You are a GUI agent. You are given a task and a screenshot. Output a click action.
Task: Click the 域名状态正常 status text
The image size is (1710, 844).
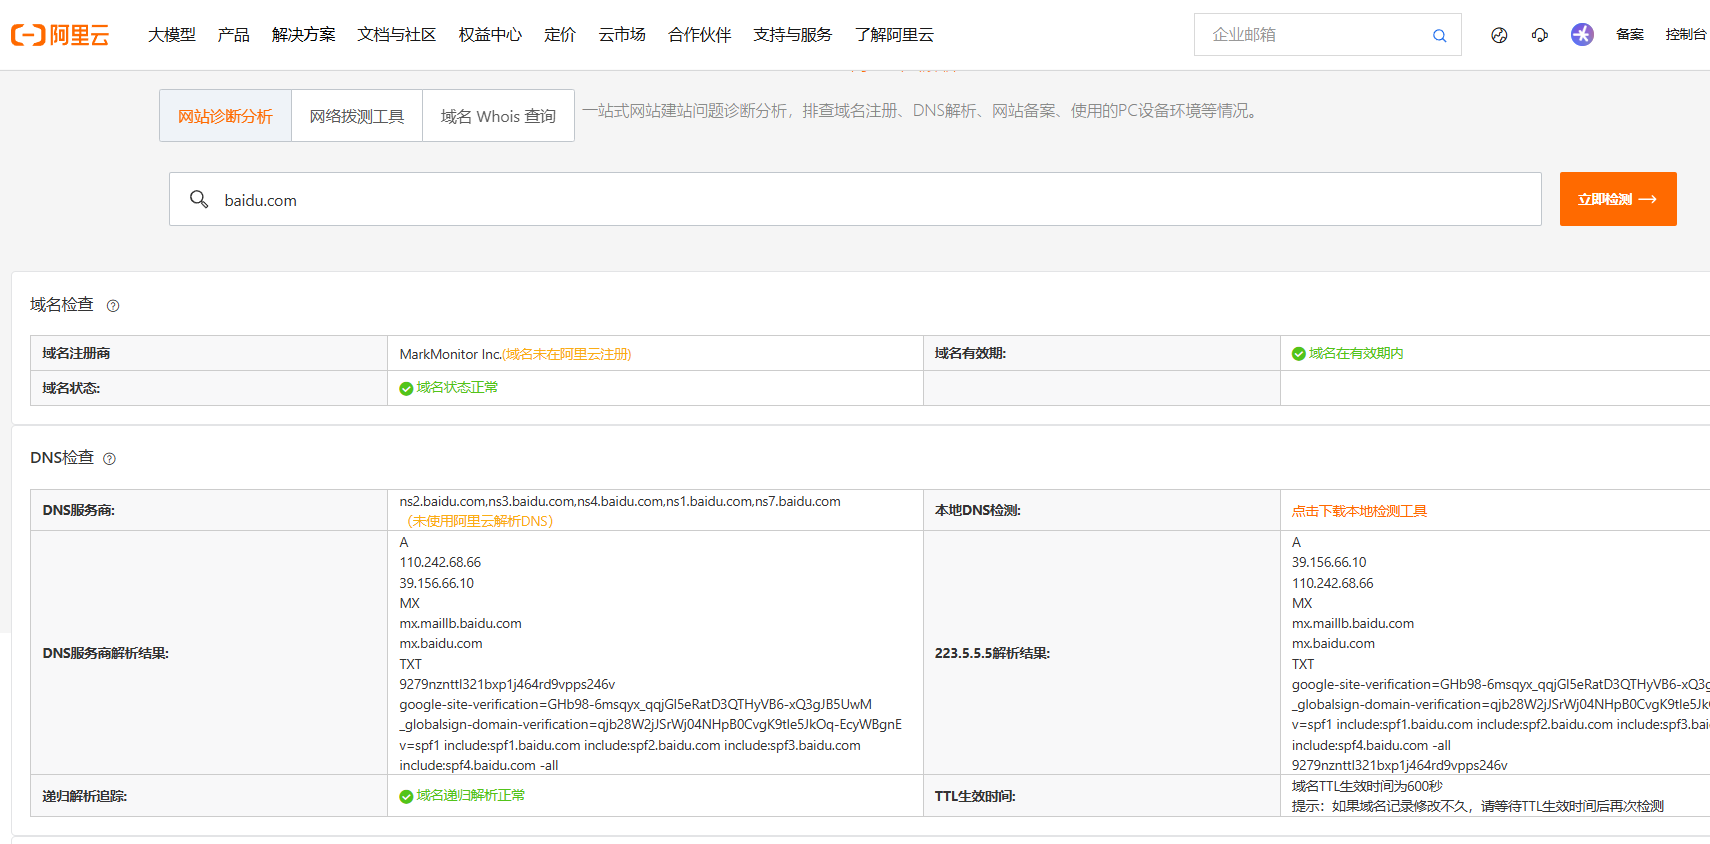coord(457,388)
